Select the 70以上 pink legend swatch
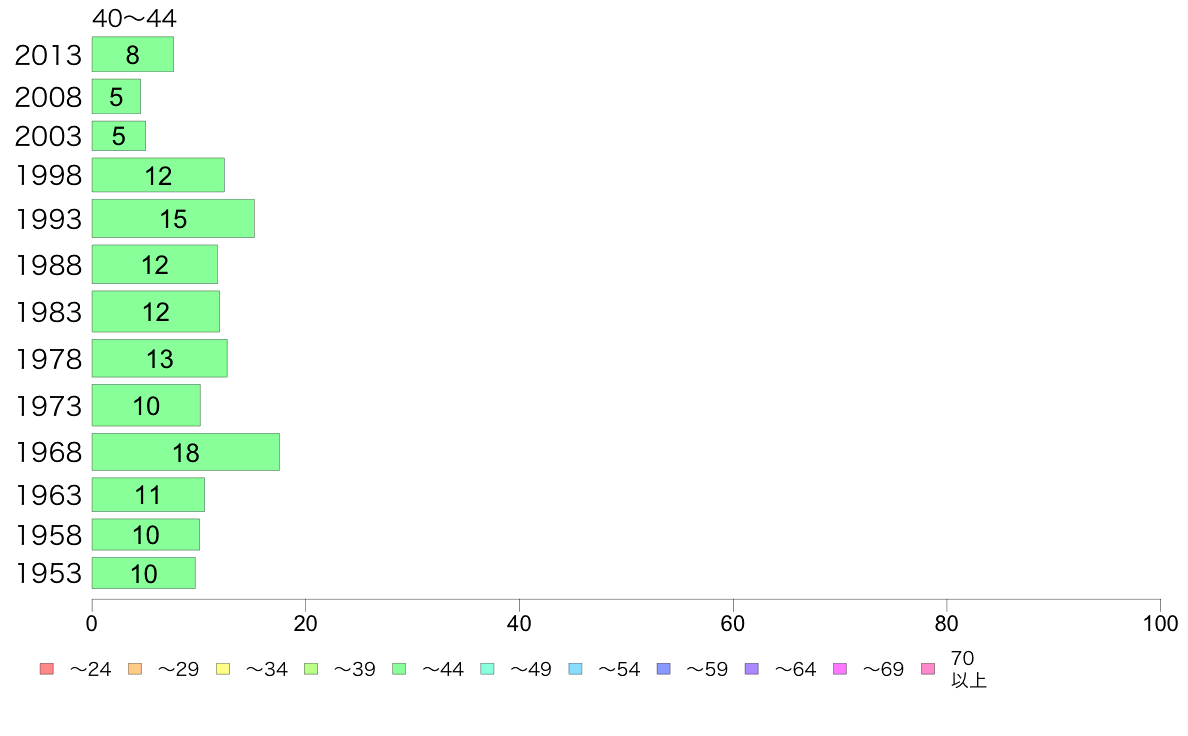Viewport: 1188px width, 736px height. [x=928, y=669]
